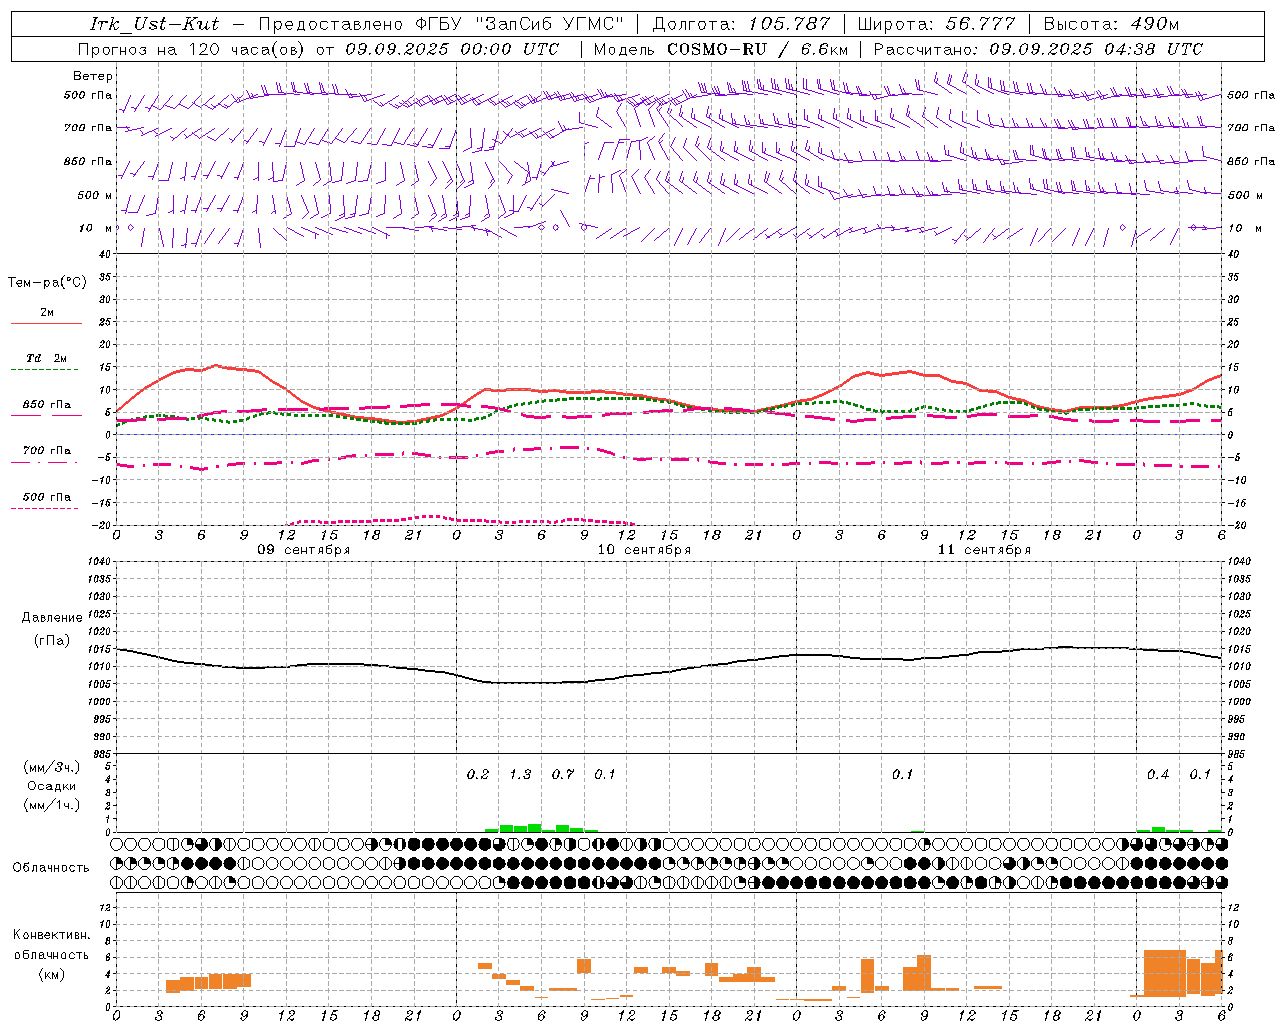
Task: Click the '(км)' convective cloud unit label
Action: 52,974
